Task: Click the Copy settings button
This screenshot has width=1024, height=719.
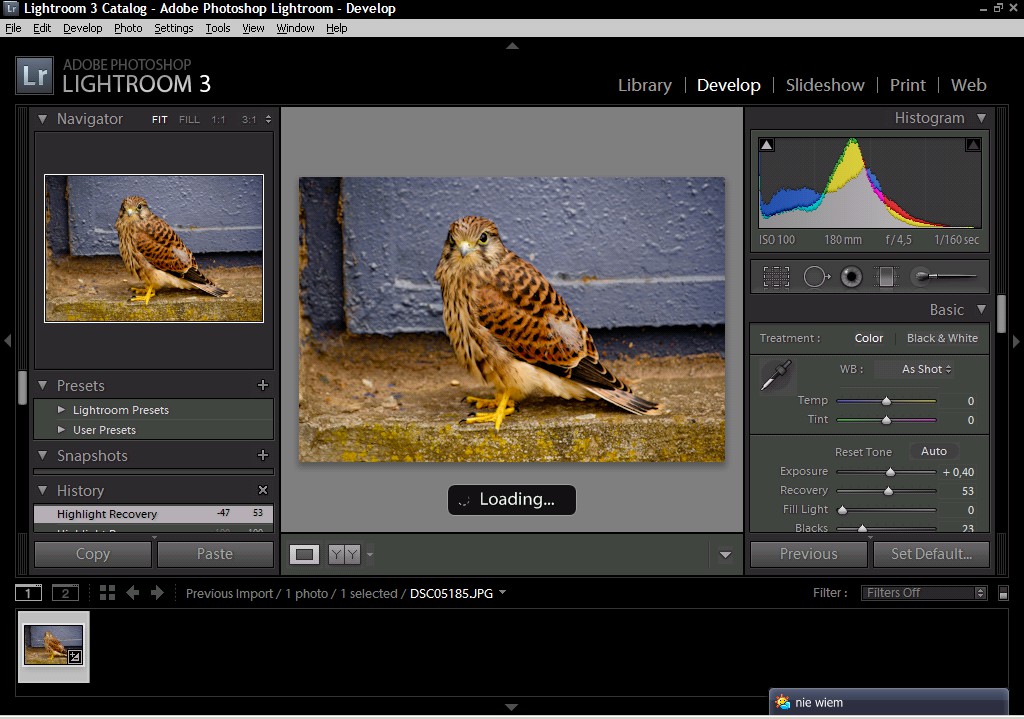Action: (x=93, y=554)
